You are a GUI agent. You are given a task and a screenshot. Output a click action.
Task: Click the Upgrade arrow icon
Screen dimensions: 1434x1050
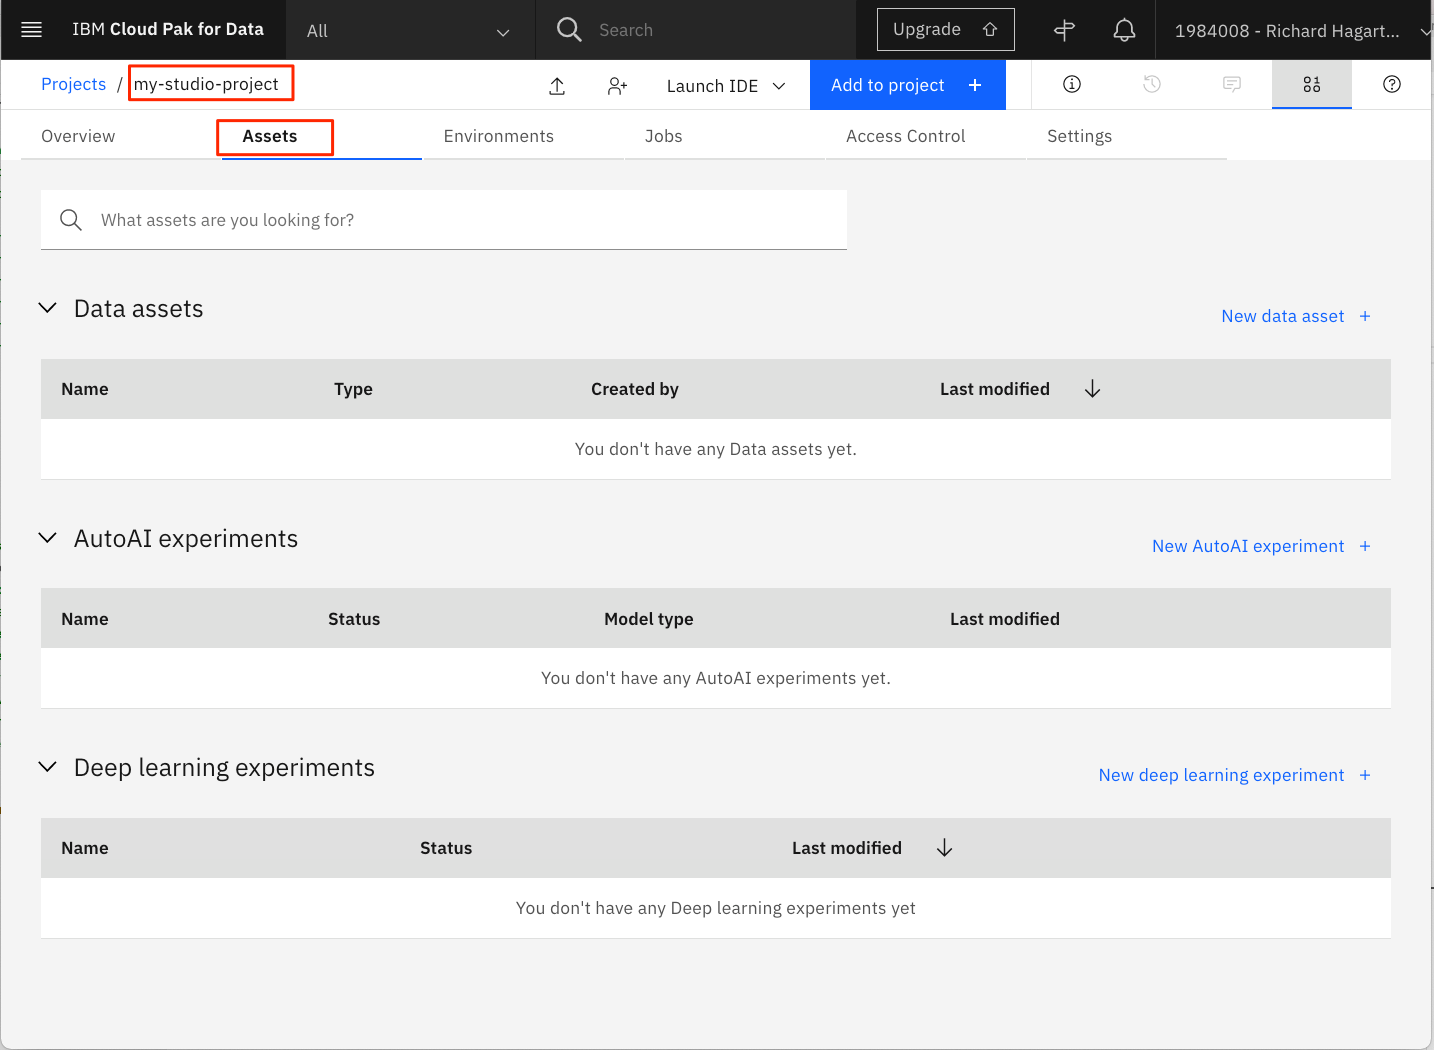(x=990, y=30)
